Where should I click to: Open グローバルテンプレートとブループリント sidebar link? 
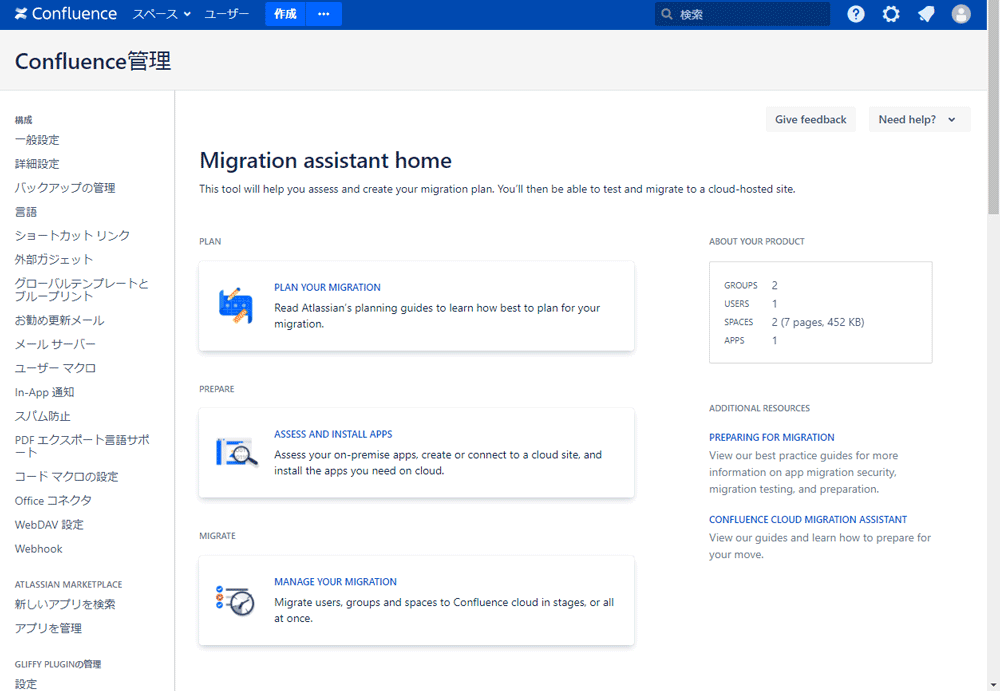point(82,290)
